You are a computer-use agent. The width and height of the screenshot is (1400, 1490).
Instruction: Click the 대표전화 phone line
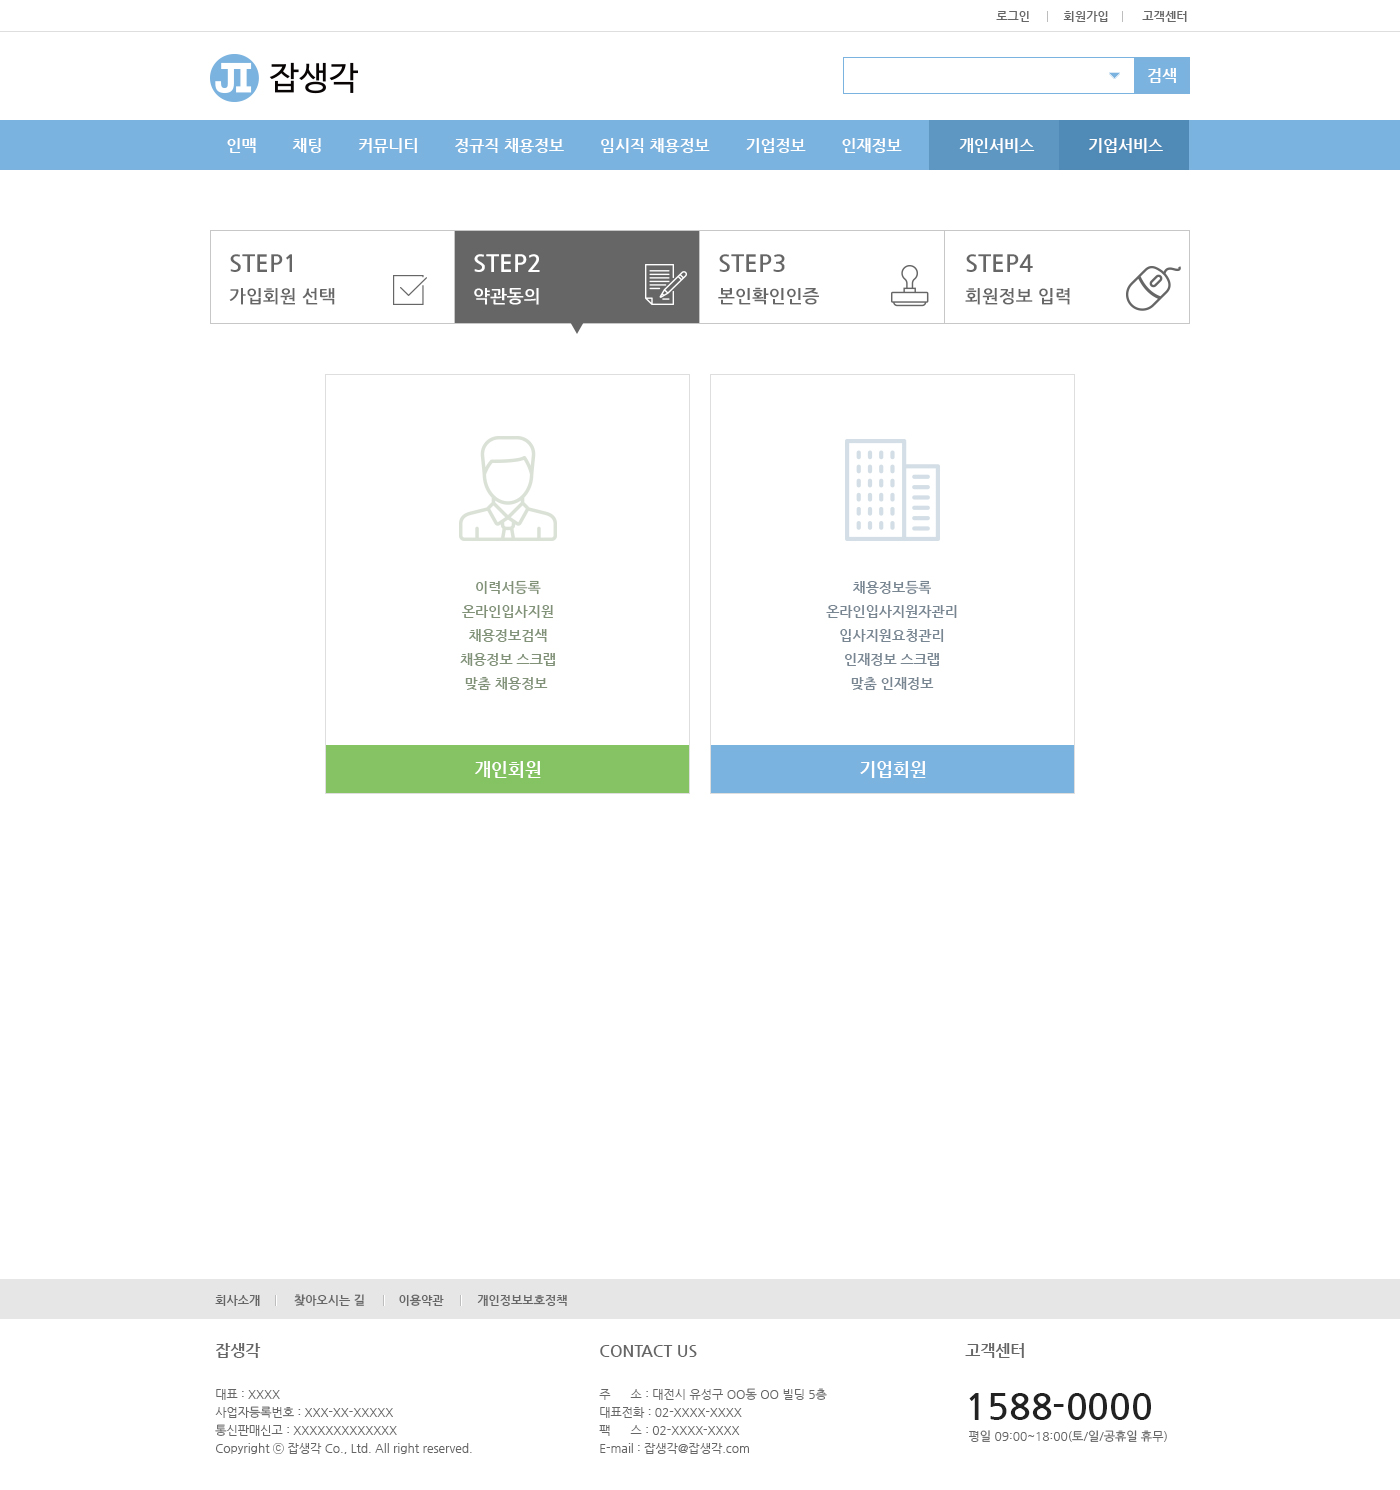click(x=671, y=1412)
